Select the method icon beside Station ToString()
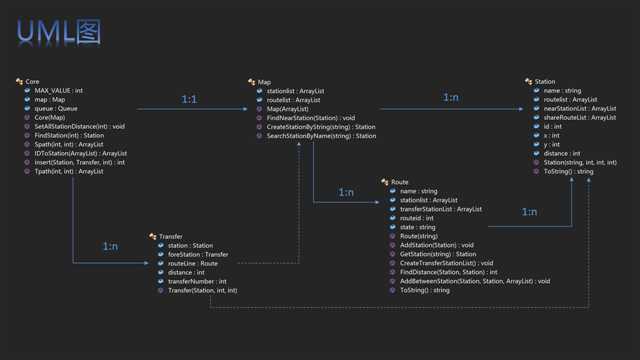640x360 pixels. point(536,171)
